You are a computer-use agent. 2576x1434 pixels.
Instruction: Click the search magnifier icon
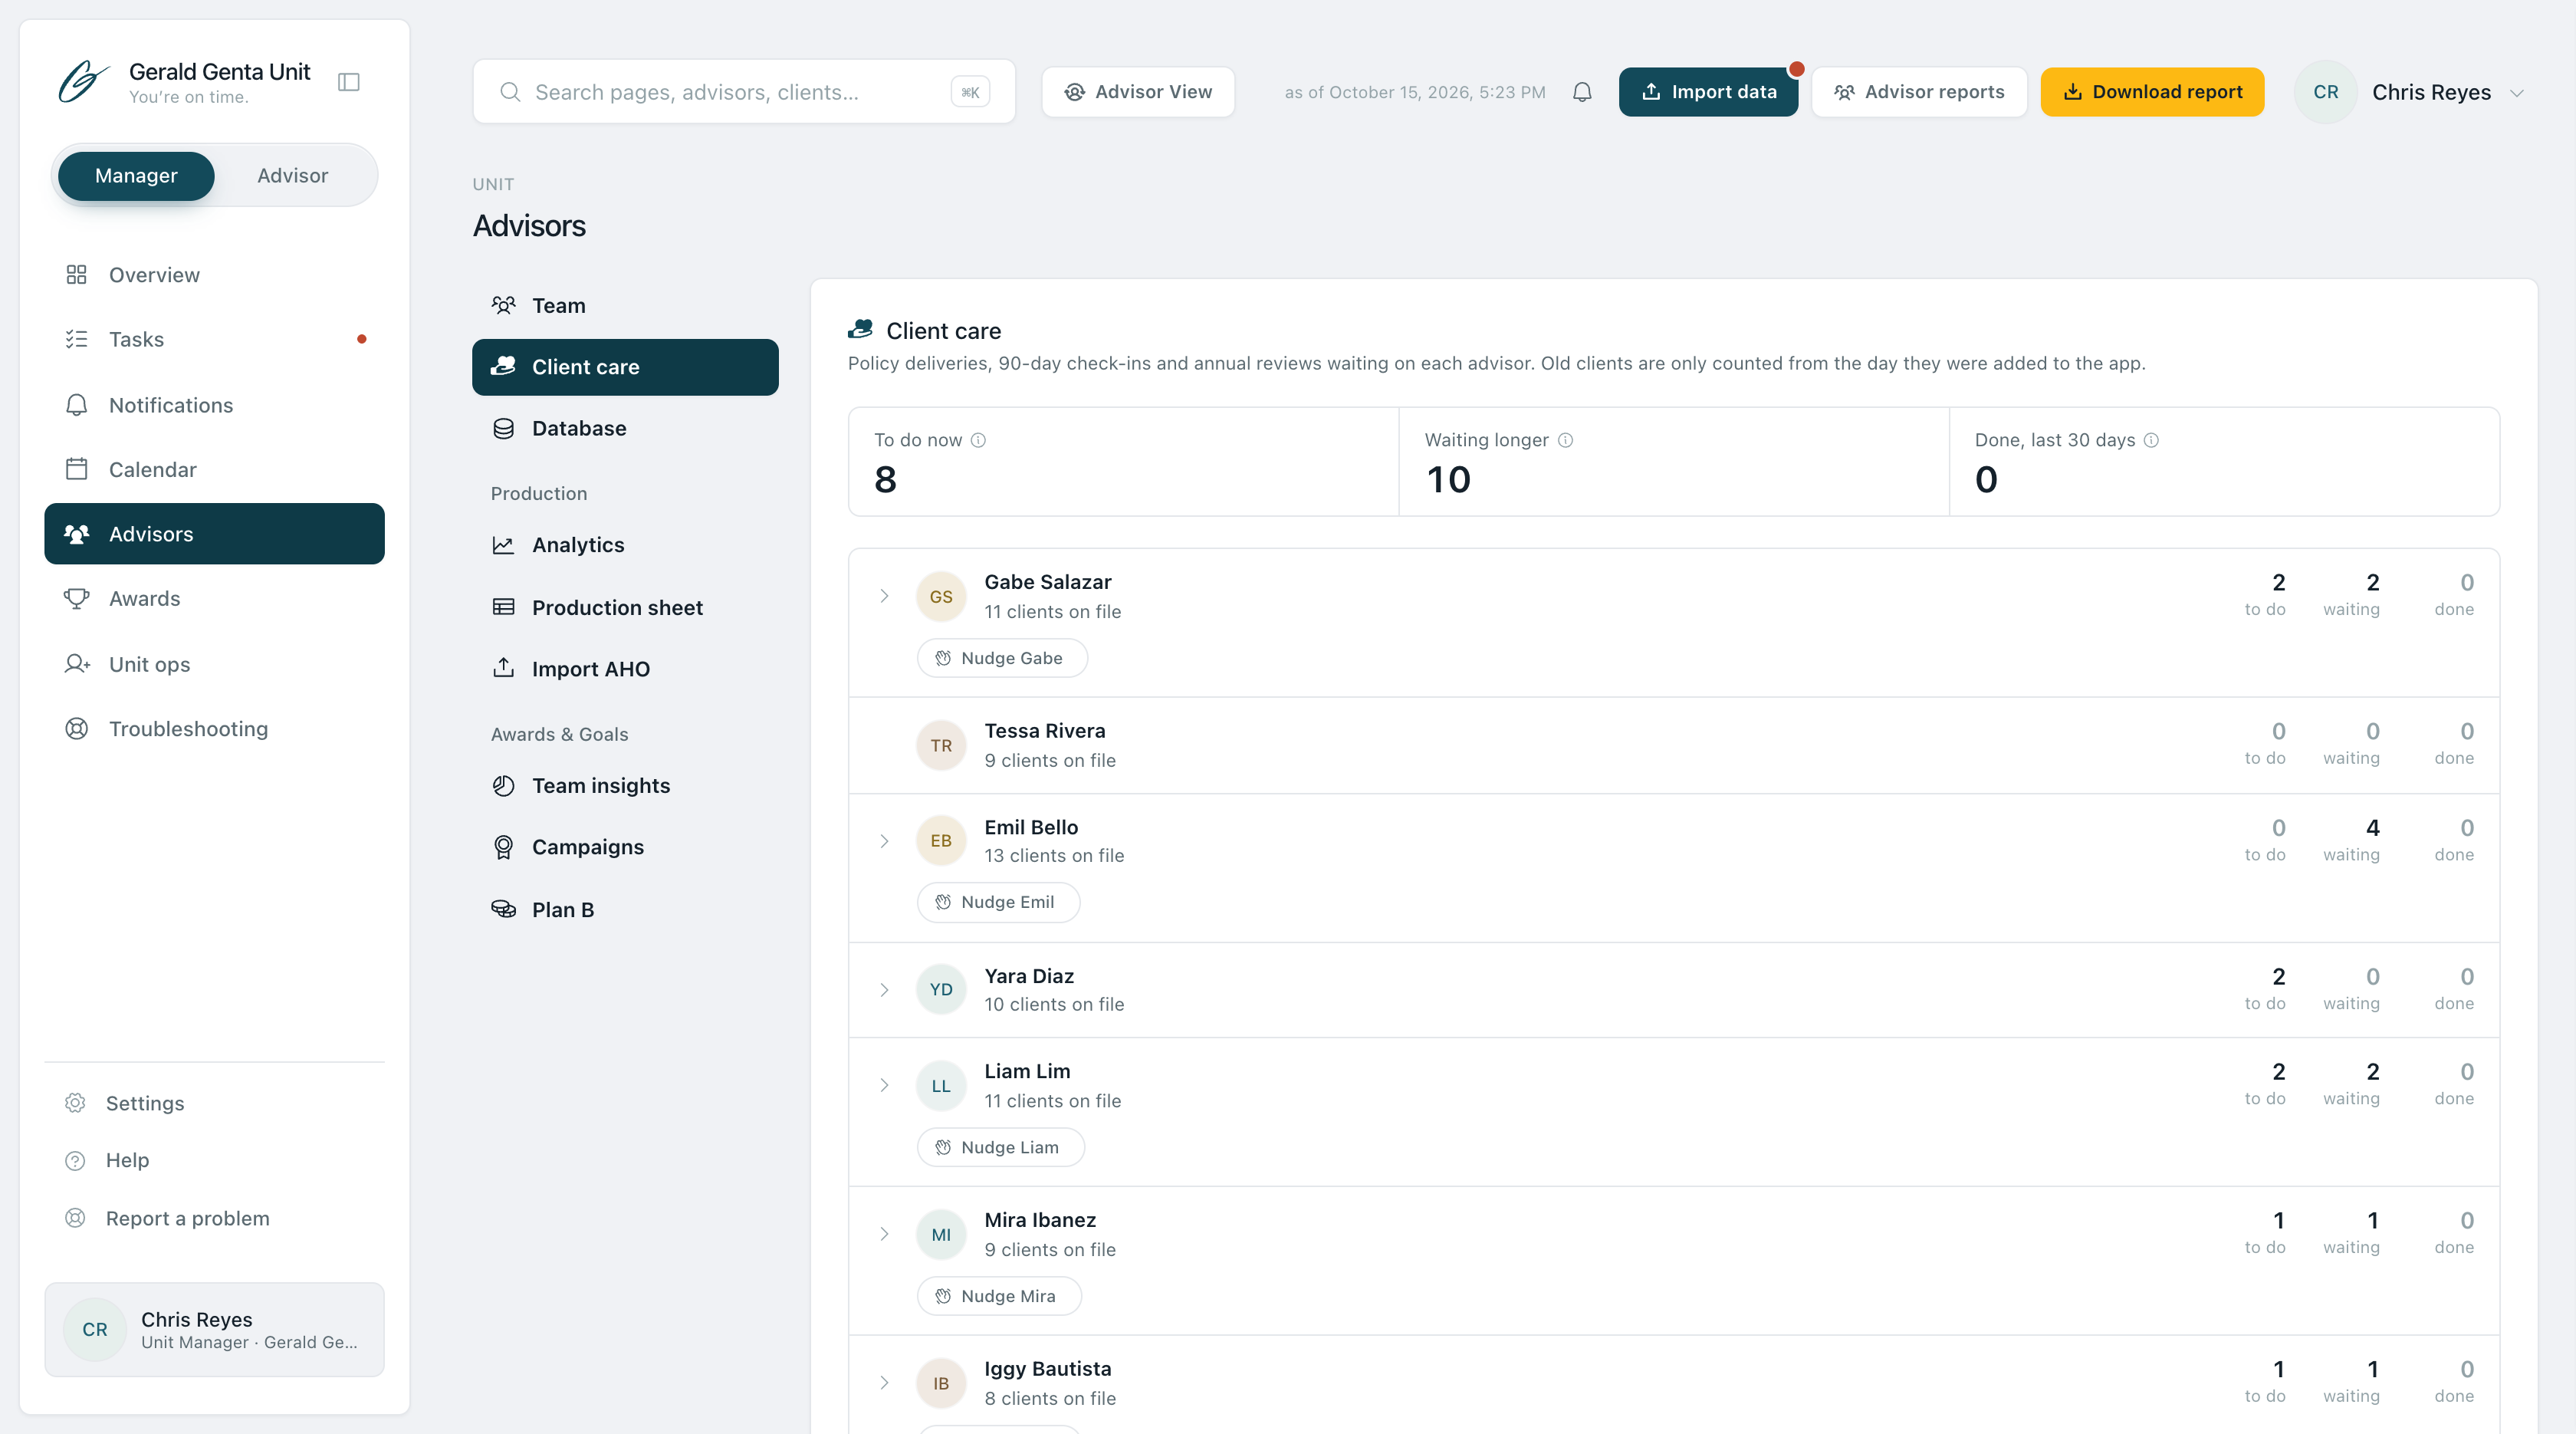pos(510,92)
